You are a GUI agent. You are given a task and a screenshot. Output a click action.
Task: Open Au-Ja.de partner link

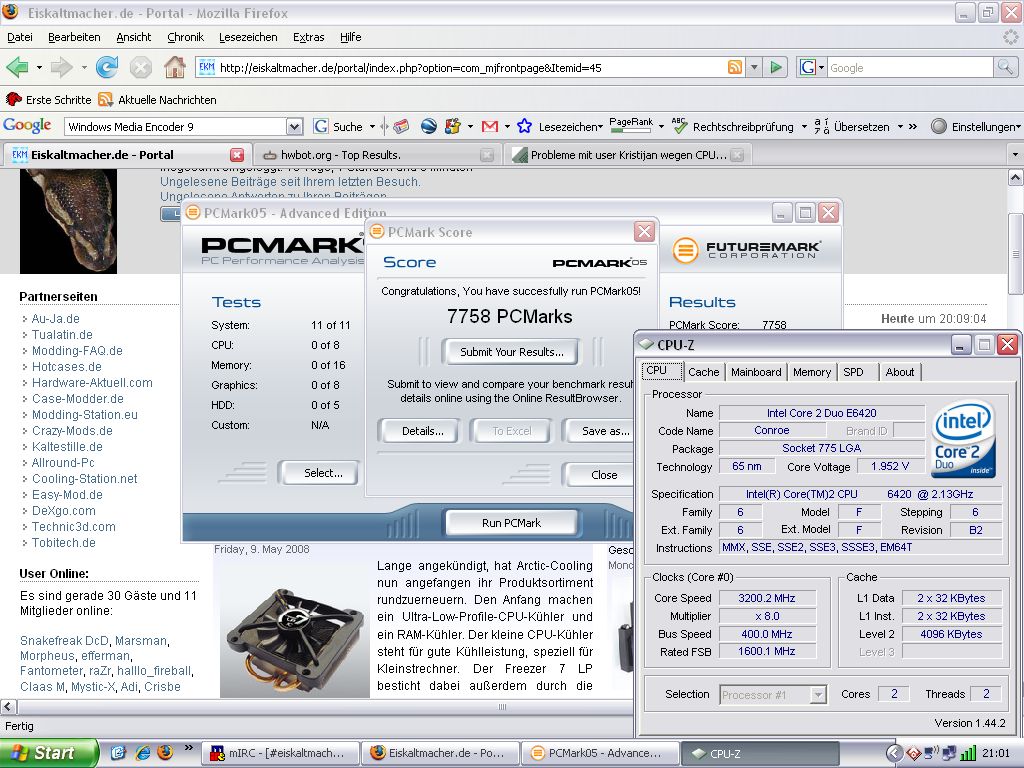(56, 319)
